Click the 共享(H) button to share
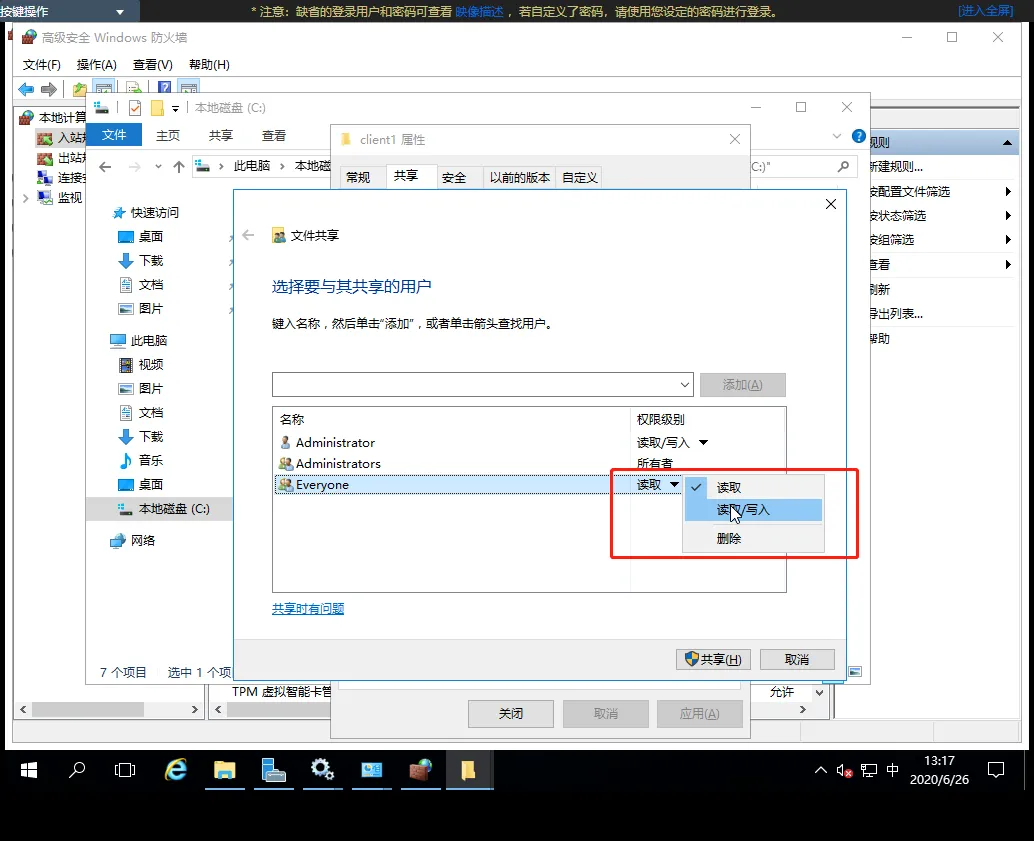Viewport: 1034px width, 841px height. point(713,659)
